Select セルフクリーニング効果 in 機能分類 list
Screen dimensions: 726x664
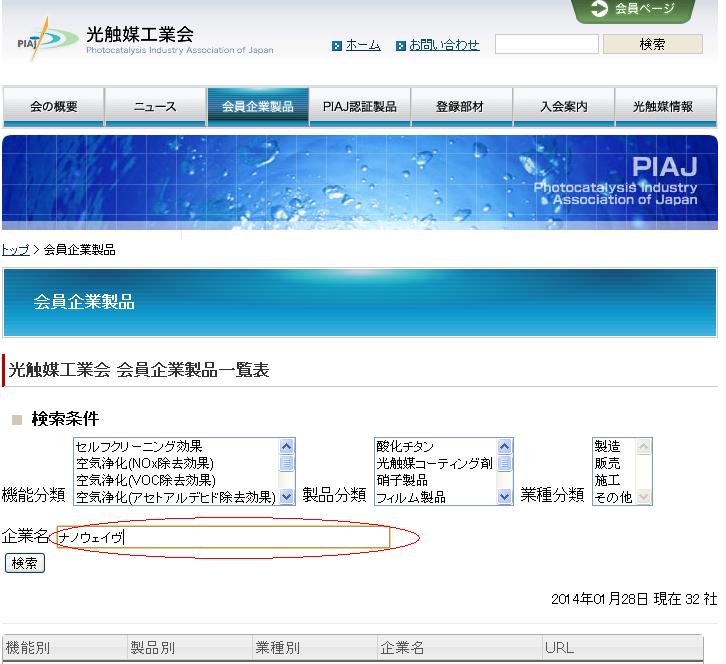[138, 447]
